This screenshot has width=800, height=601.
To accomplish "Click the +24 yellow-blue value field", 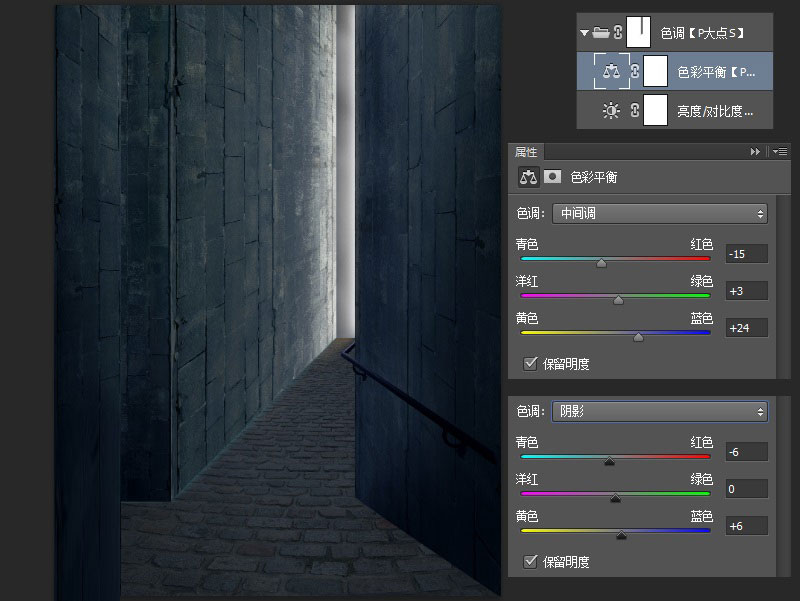I will pos(746,328).
